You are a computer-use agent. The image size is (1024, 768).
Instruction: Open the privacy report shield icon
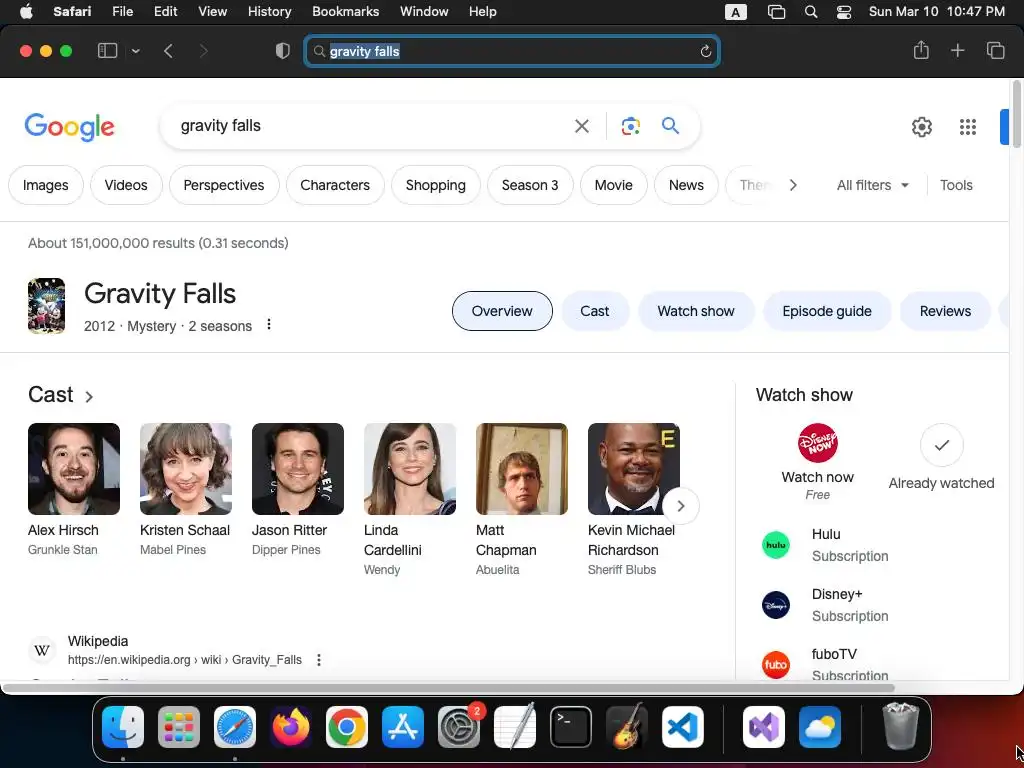tap(282, 51)
